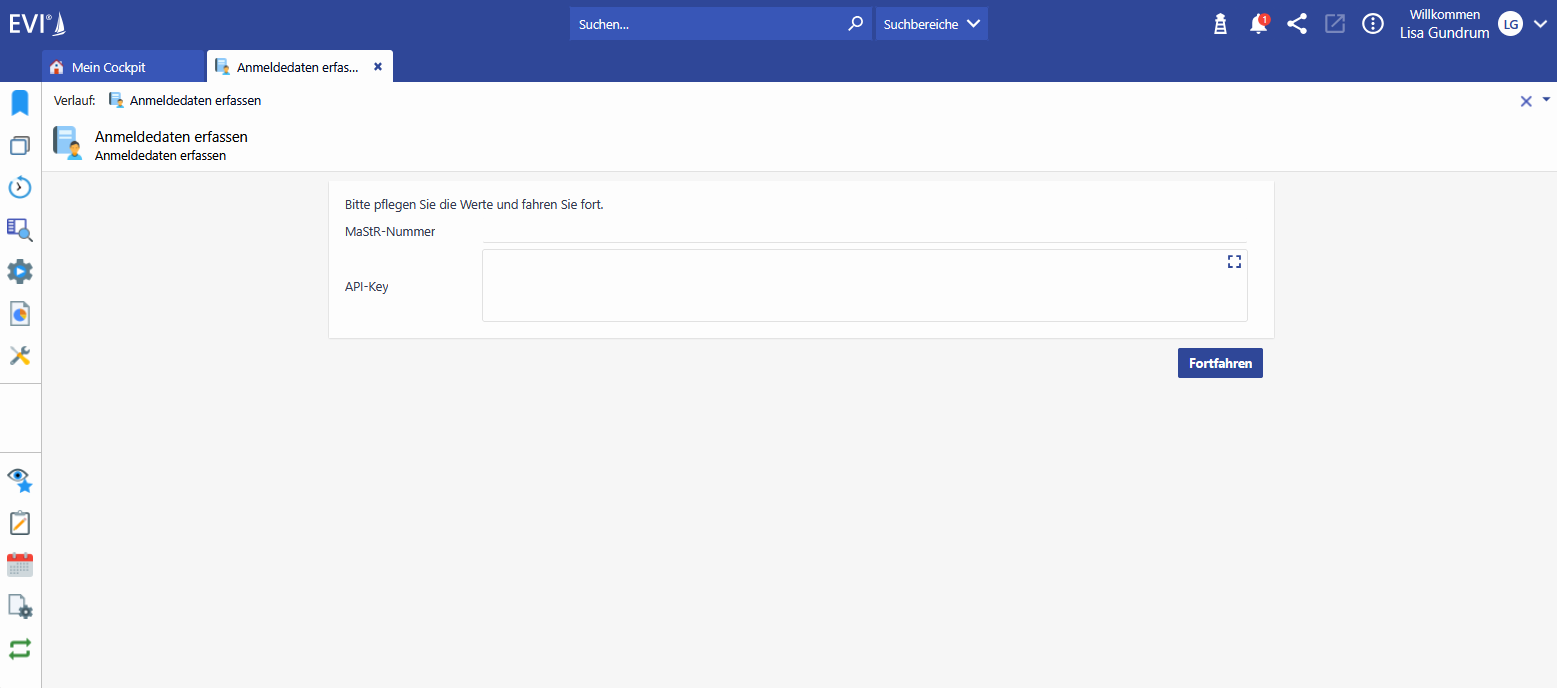Click the green loop arrows sidebar icon
1557x688 pixels.
pyautogui.click(x=20, y=649)
